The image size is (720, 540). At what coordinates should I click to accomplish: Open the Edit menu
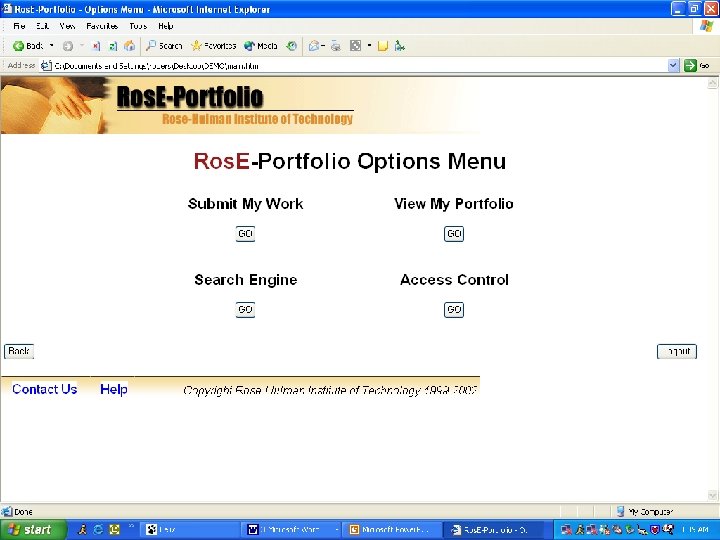pos(42,26)
